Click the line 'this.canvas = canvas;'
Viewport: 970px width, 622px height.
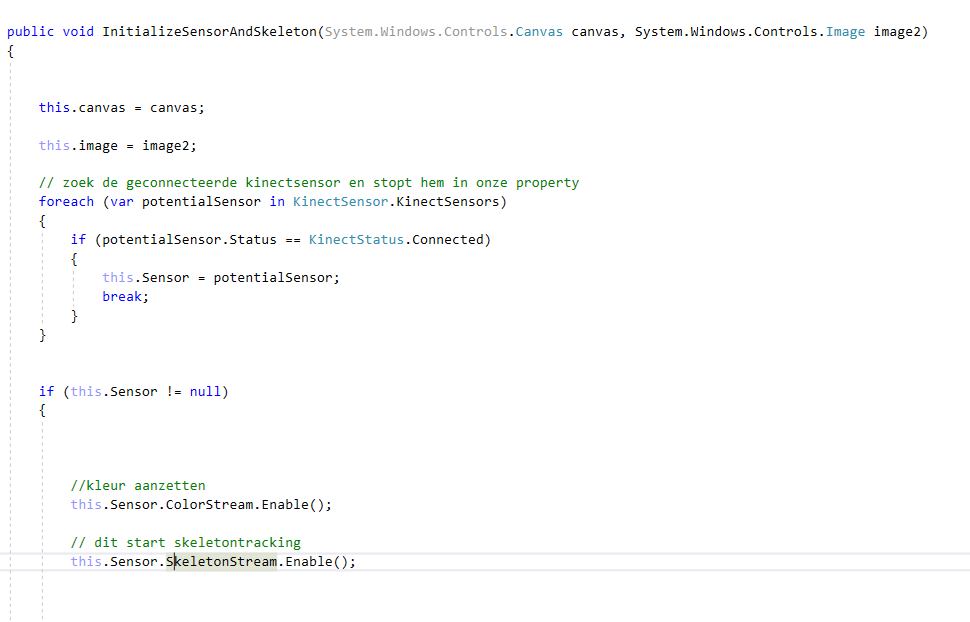[x=121, y=108]
